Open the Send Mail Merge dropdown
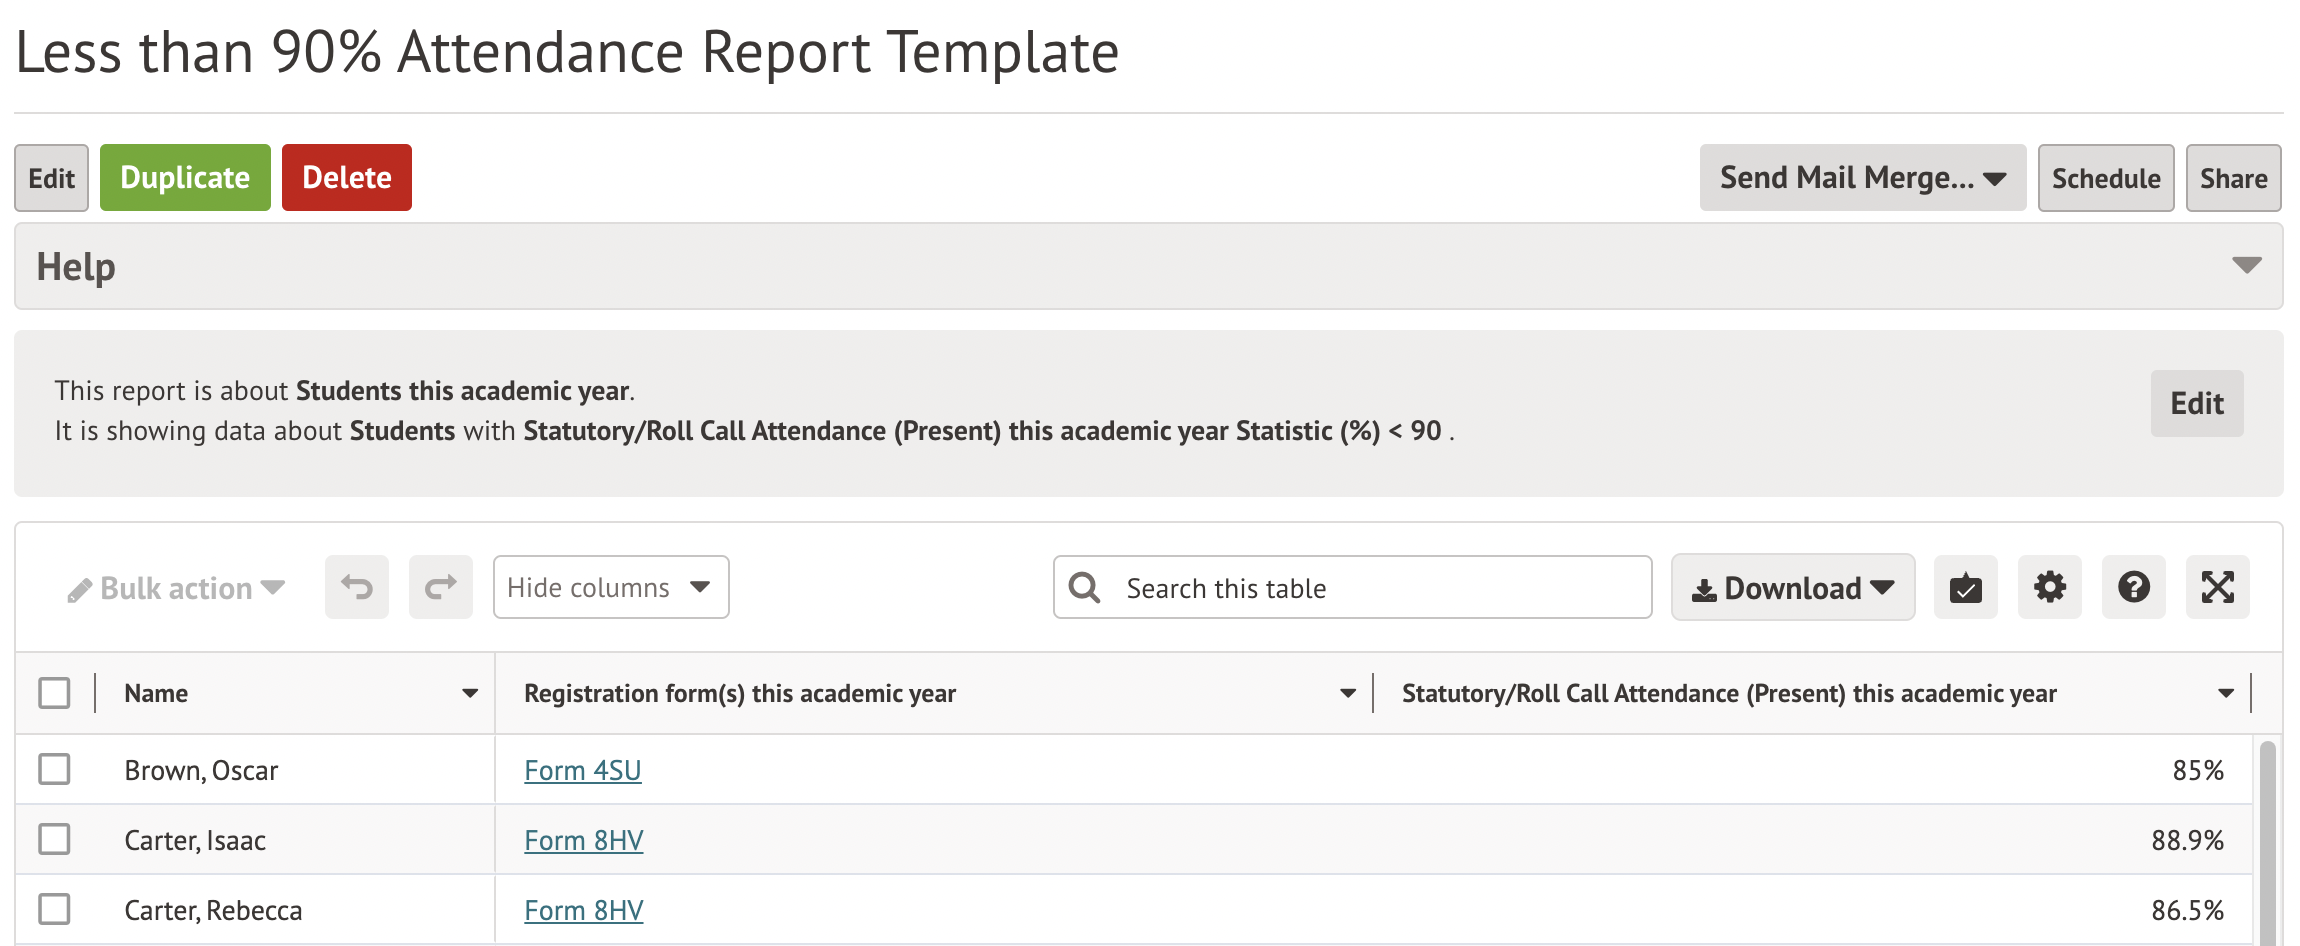2300x946 pixels. [1862, 178]
